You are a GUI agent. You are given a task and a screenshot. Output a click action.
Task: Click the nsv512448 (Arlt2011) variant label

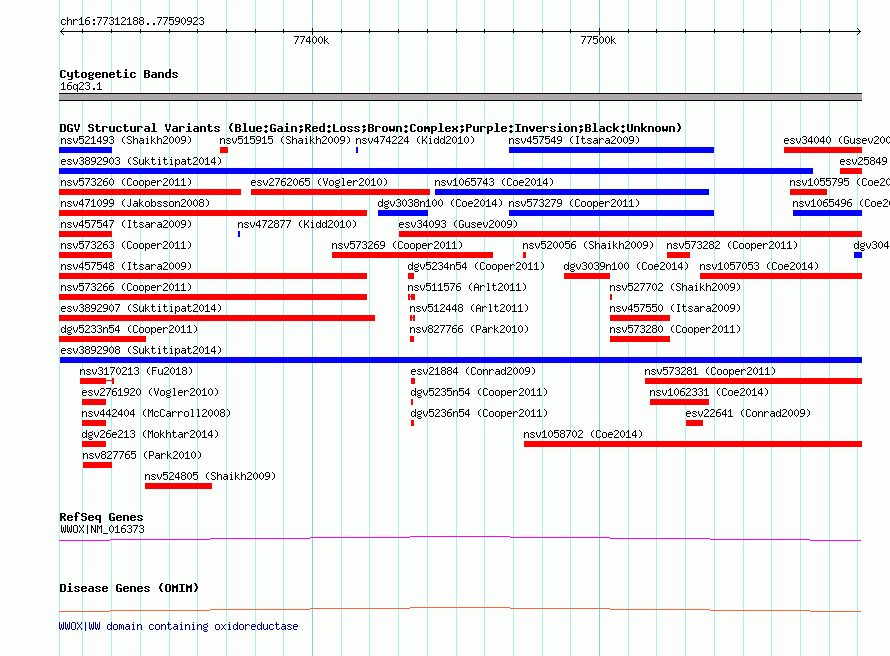pos(469,308)
